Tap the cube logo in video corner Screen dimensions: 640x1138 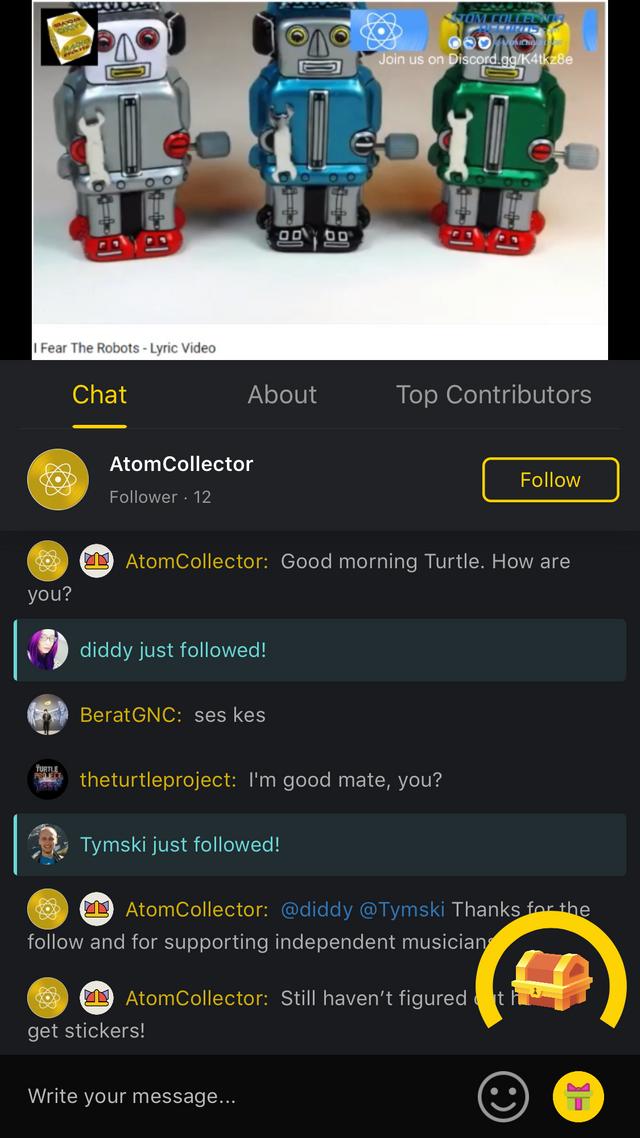pos(69,36)
